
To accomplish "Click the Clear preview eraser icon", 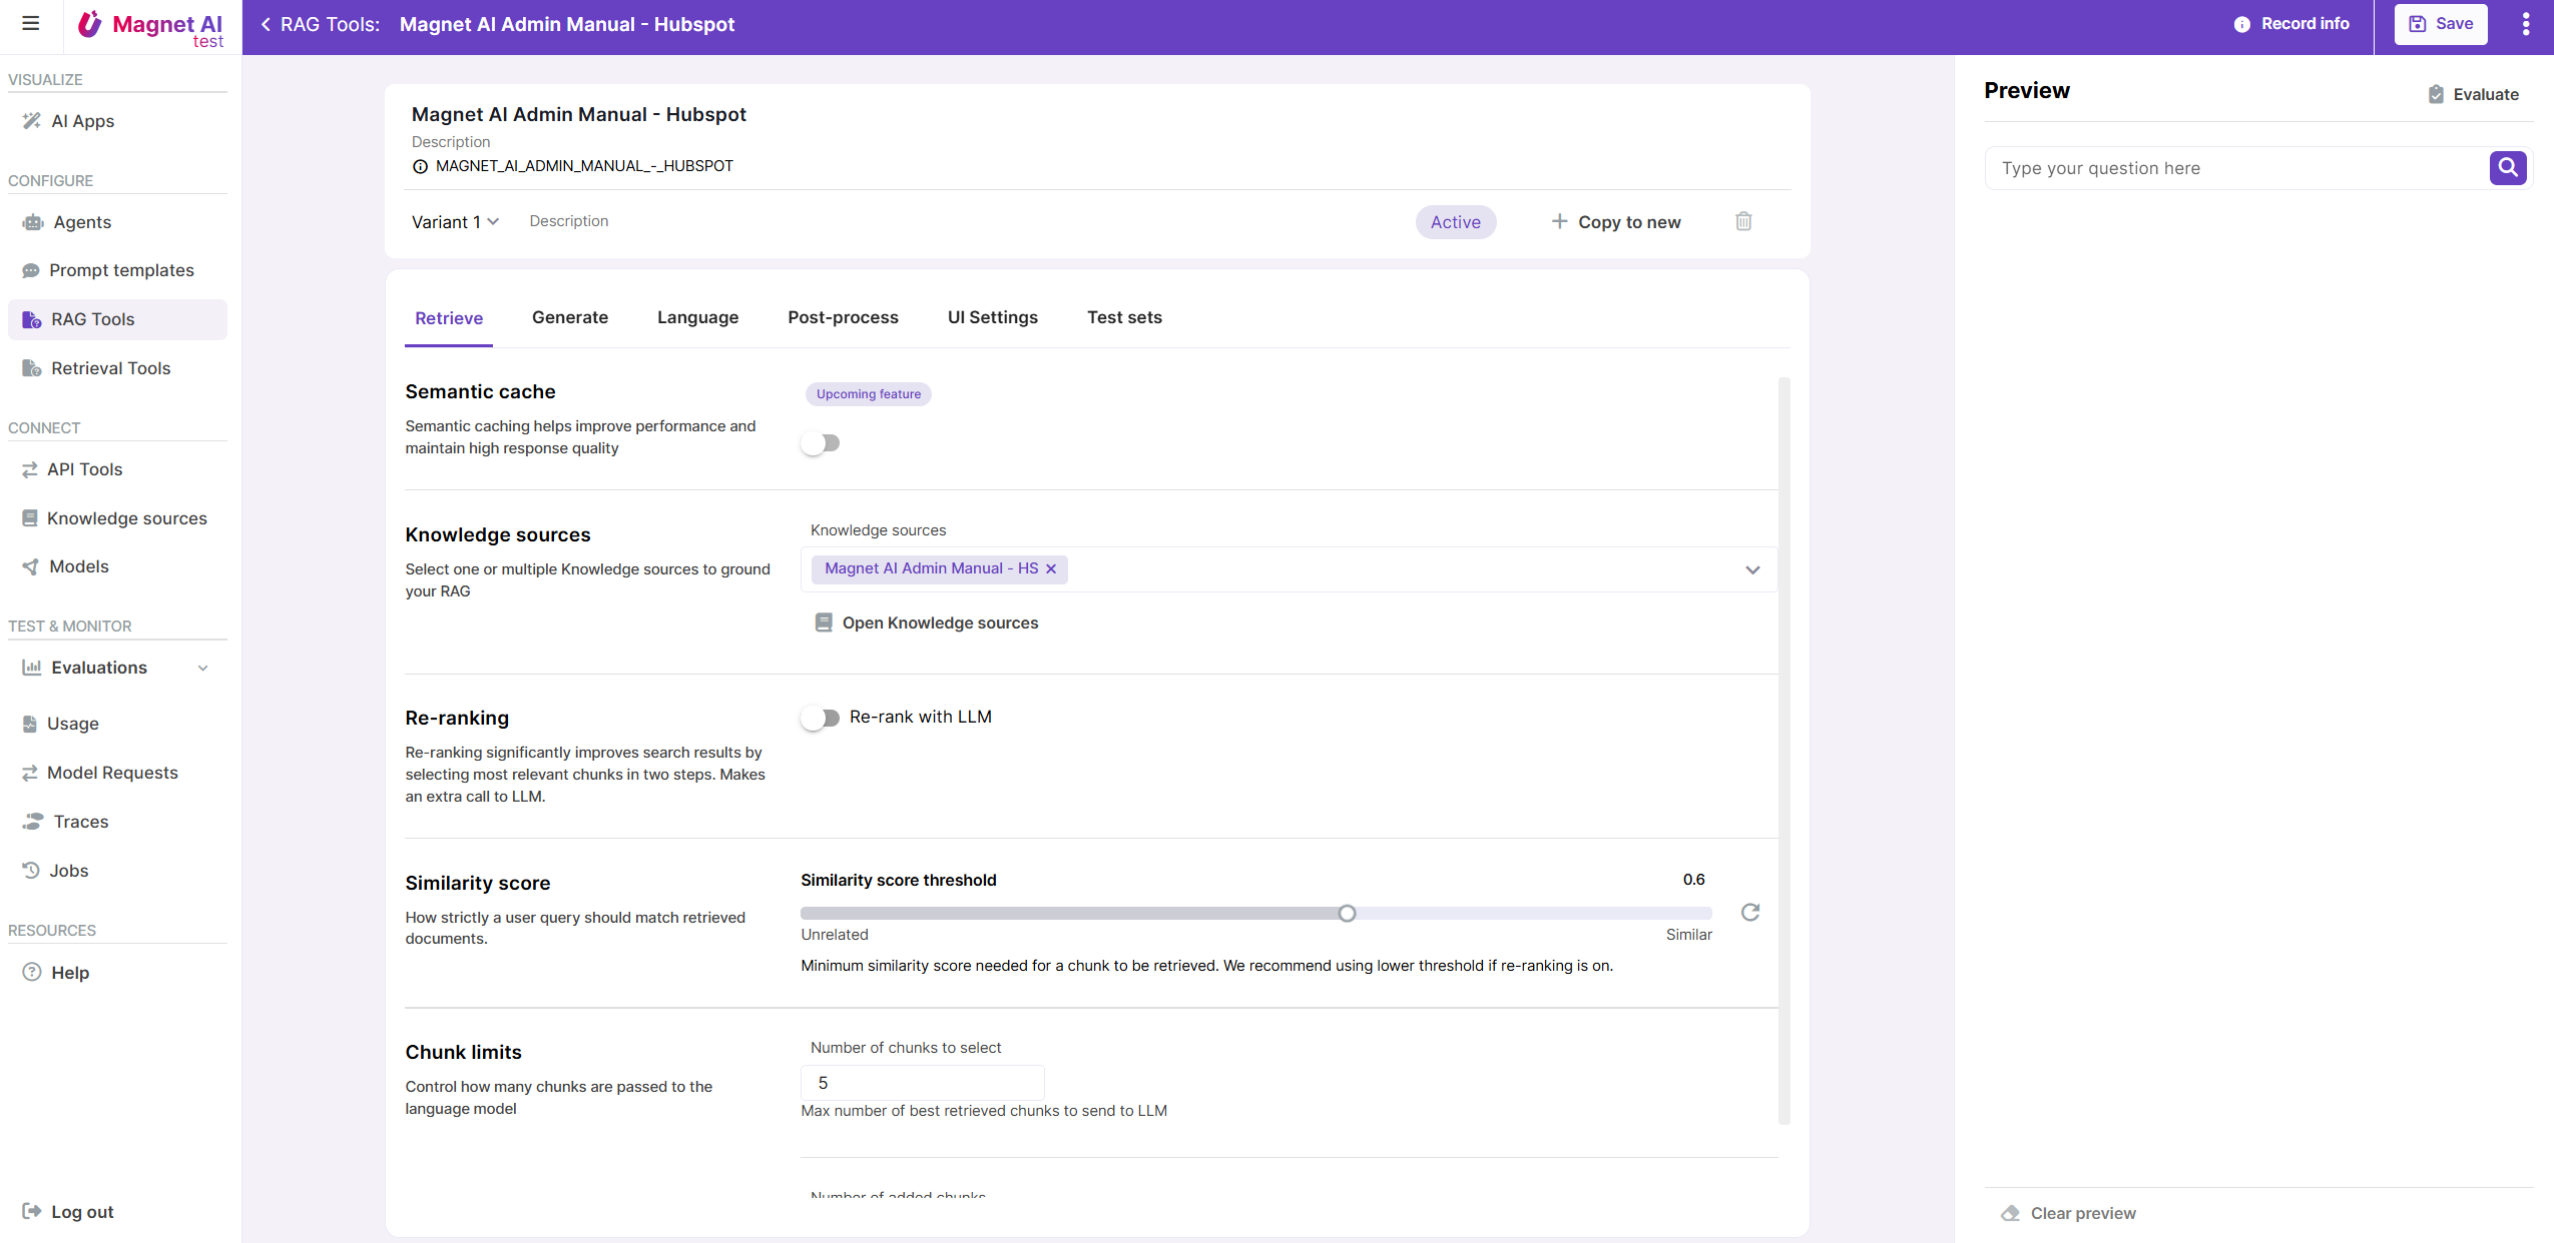I will coord(2010,1213).
